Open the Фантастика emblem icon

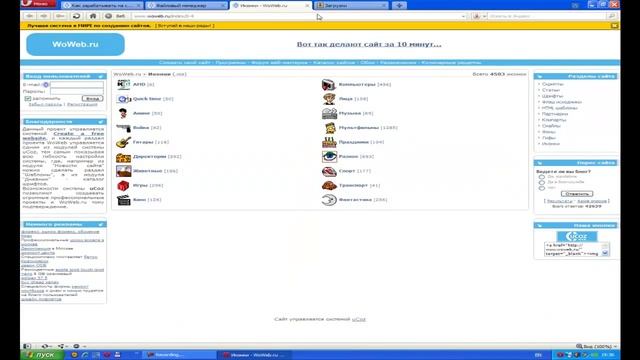point(329,200)
